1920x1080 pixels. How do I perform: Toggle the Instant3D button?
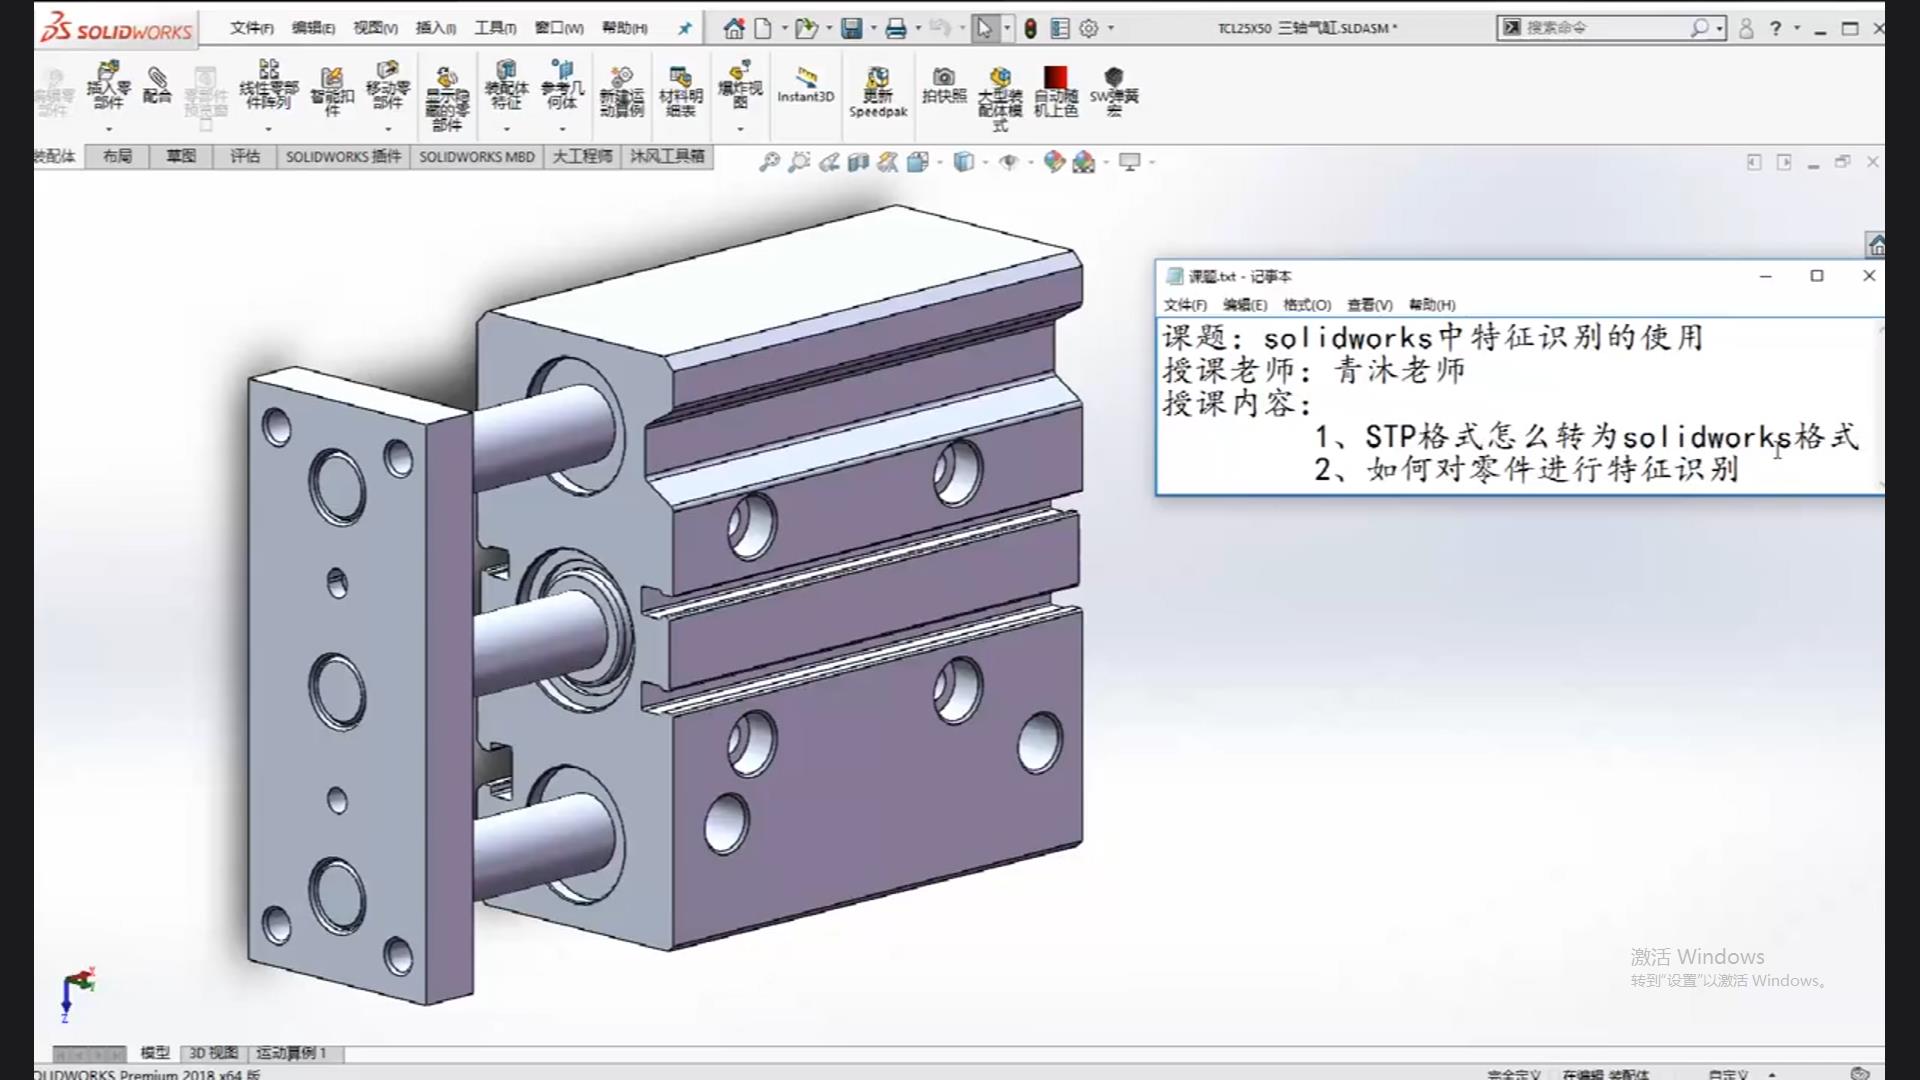805,84
